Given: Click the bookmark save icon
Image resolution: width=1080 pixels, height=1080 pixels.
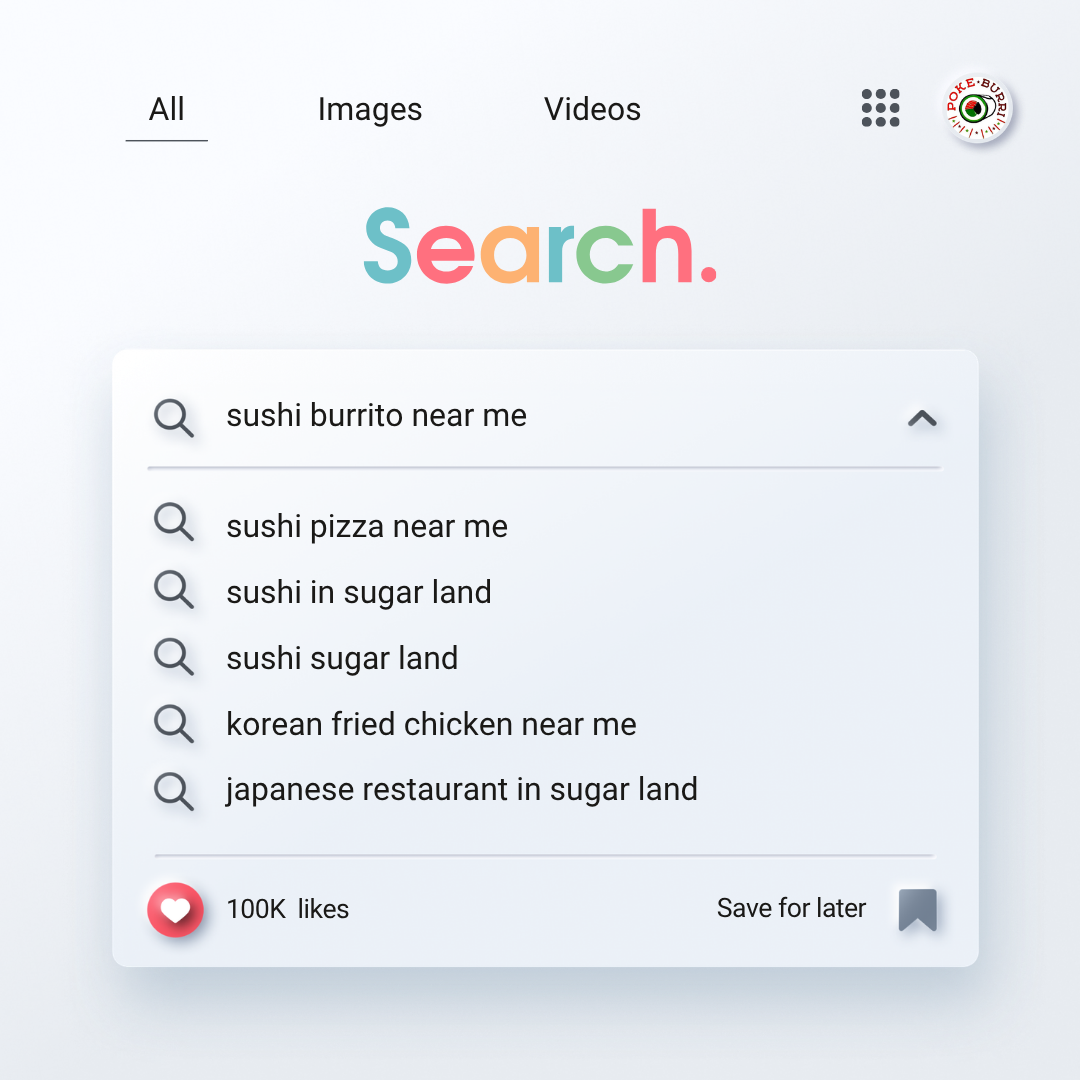Looking at the screenshot, I should (917, 910).
